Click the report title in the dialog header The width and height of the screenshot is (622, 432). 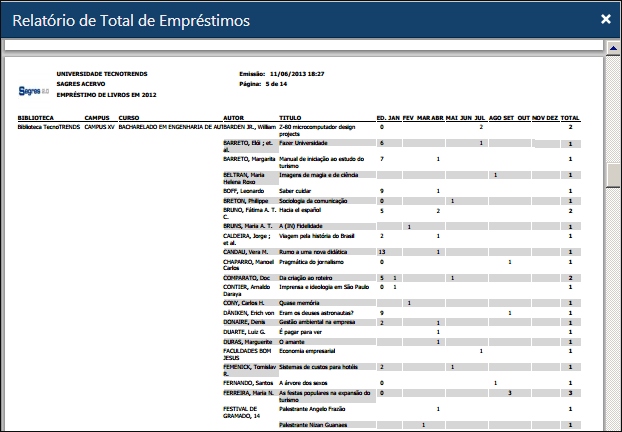[131, 20]
